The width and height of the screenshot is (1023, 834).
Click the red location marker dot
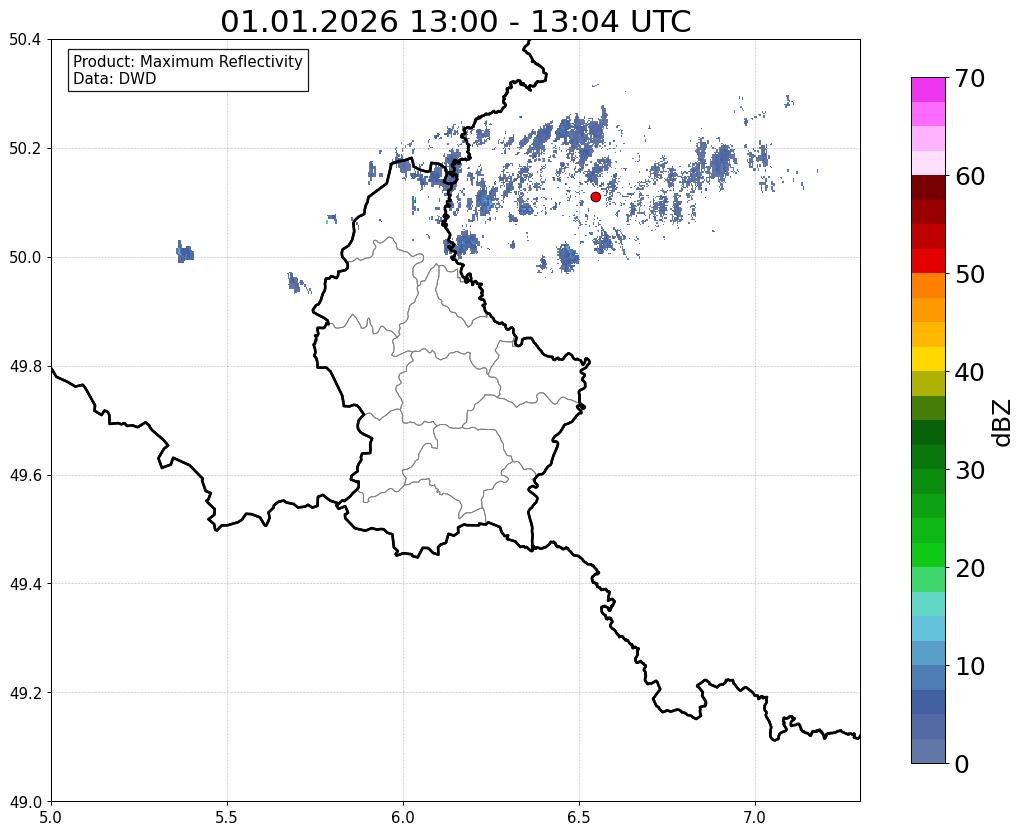(x=595, y=197)
